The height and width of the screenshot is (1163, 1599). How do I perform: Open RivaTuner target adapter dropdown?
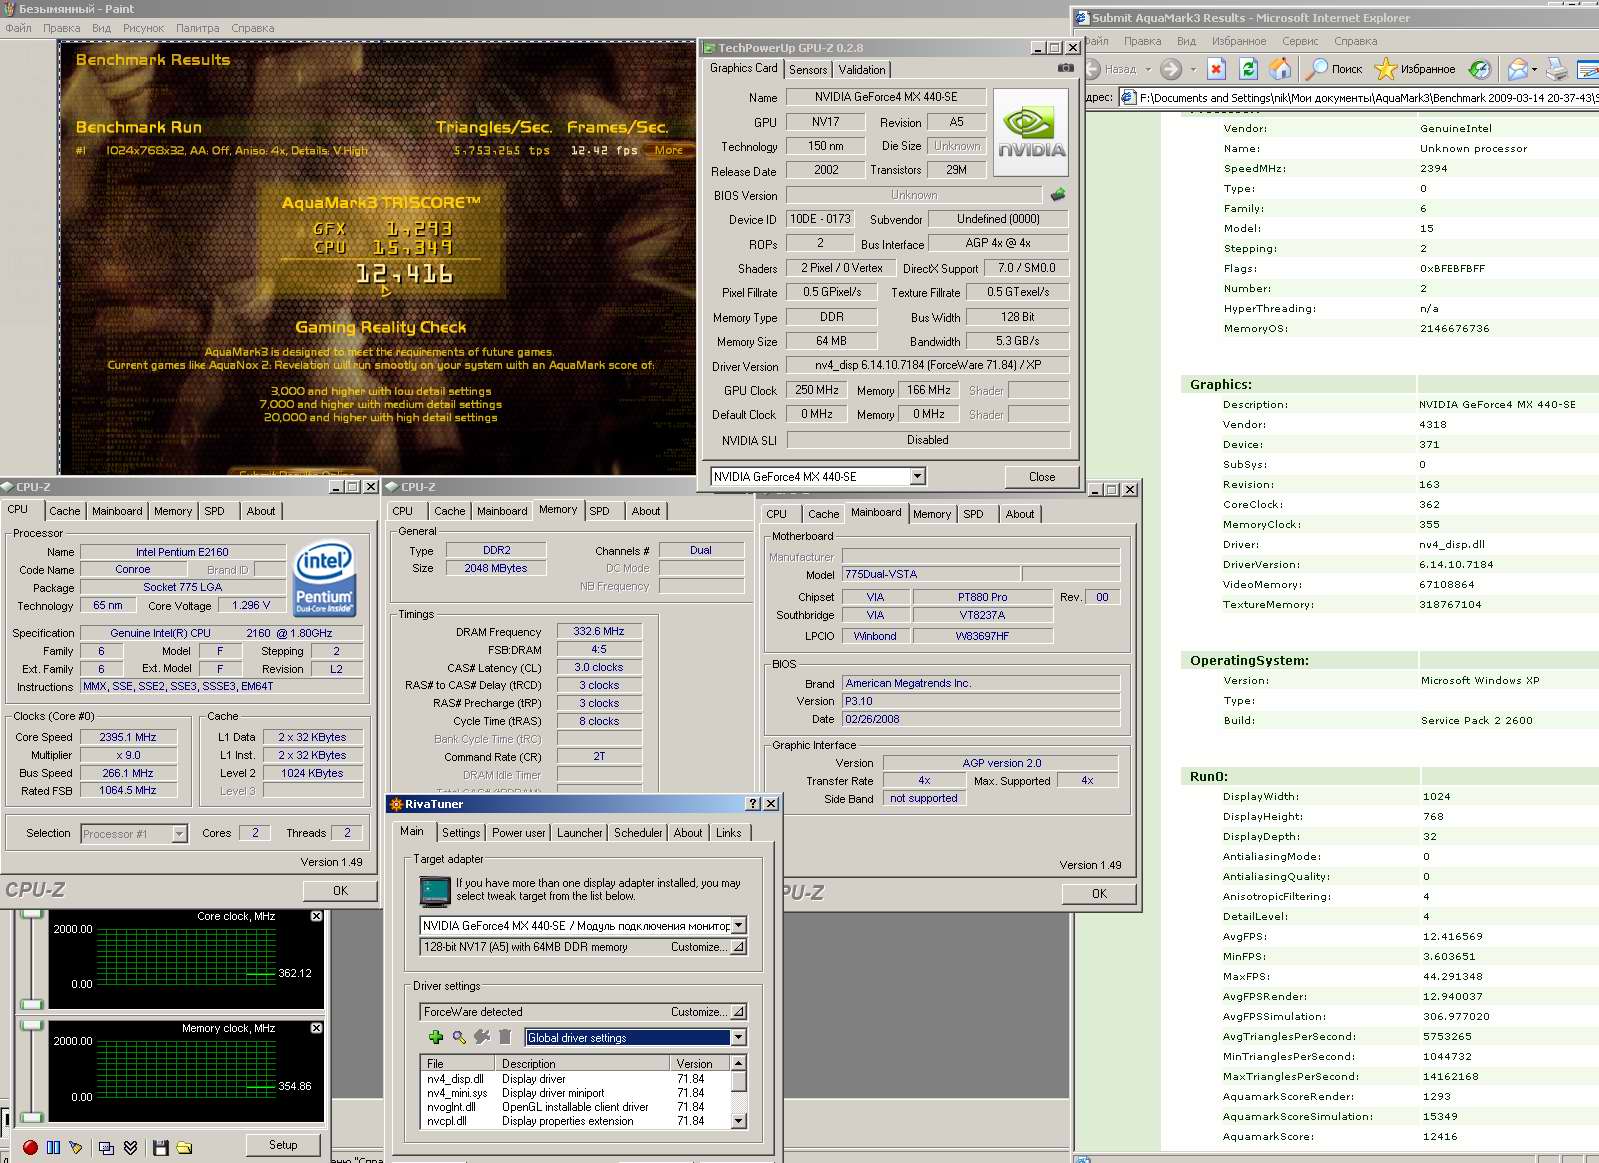(738, 926)
